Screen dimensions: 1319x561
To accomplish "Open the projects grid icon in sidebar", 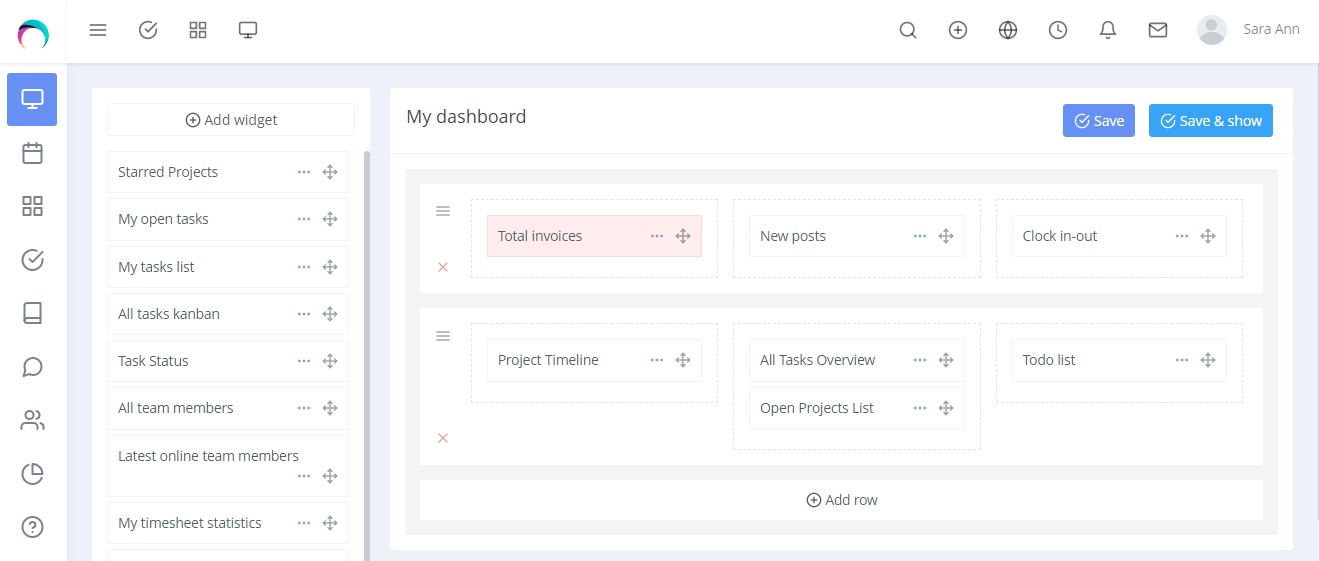I will (32, 206).
